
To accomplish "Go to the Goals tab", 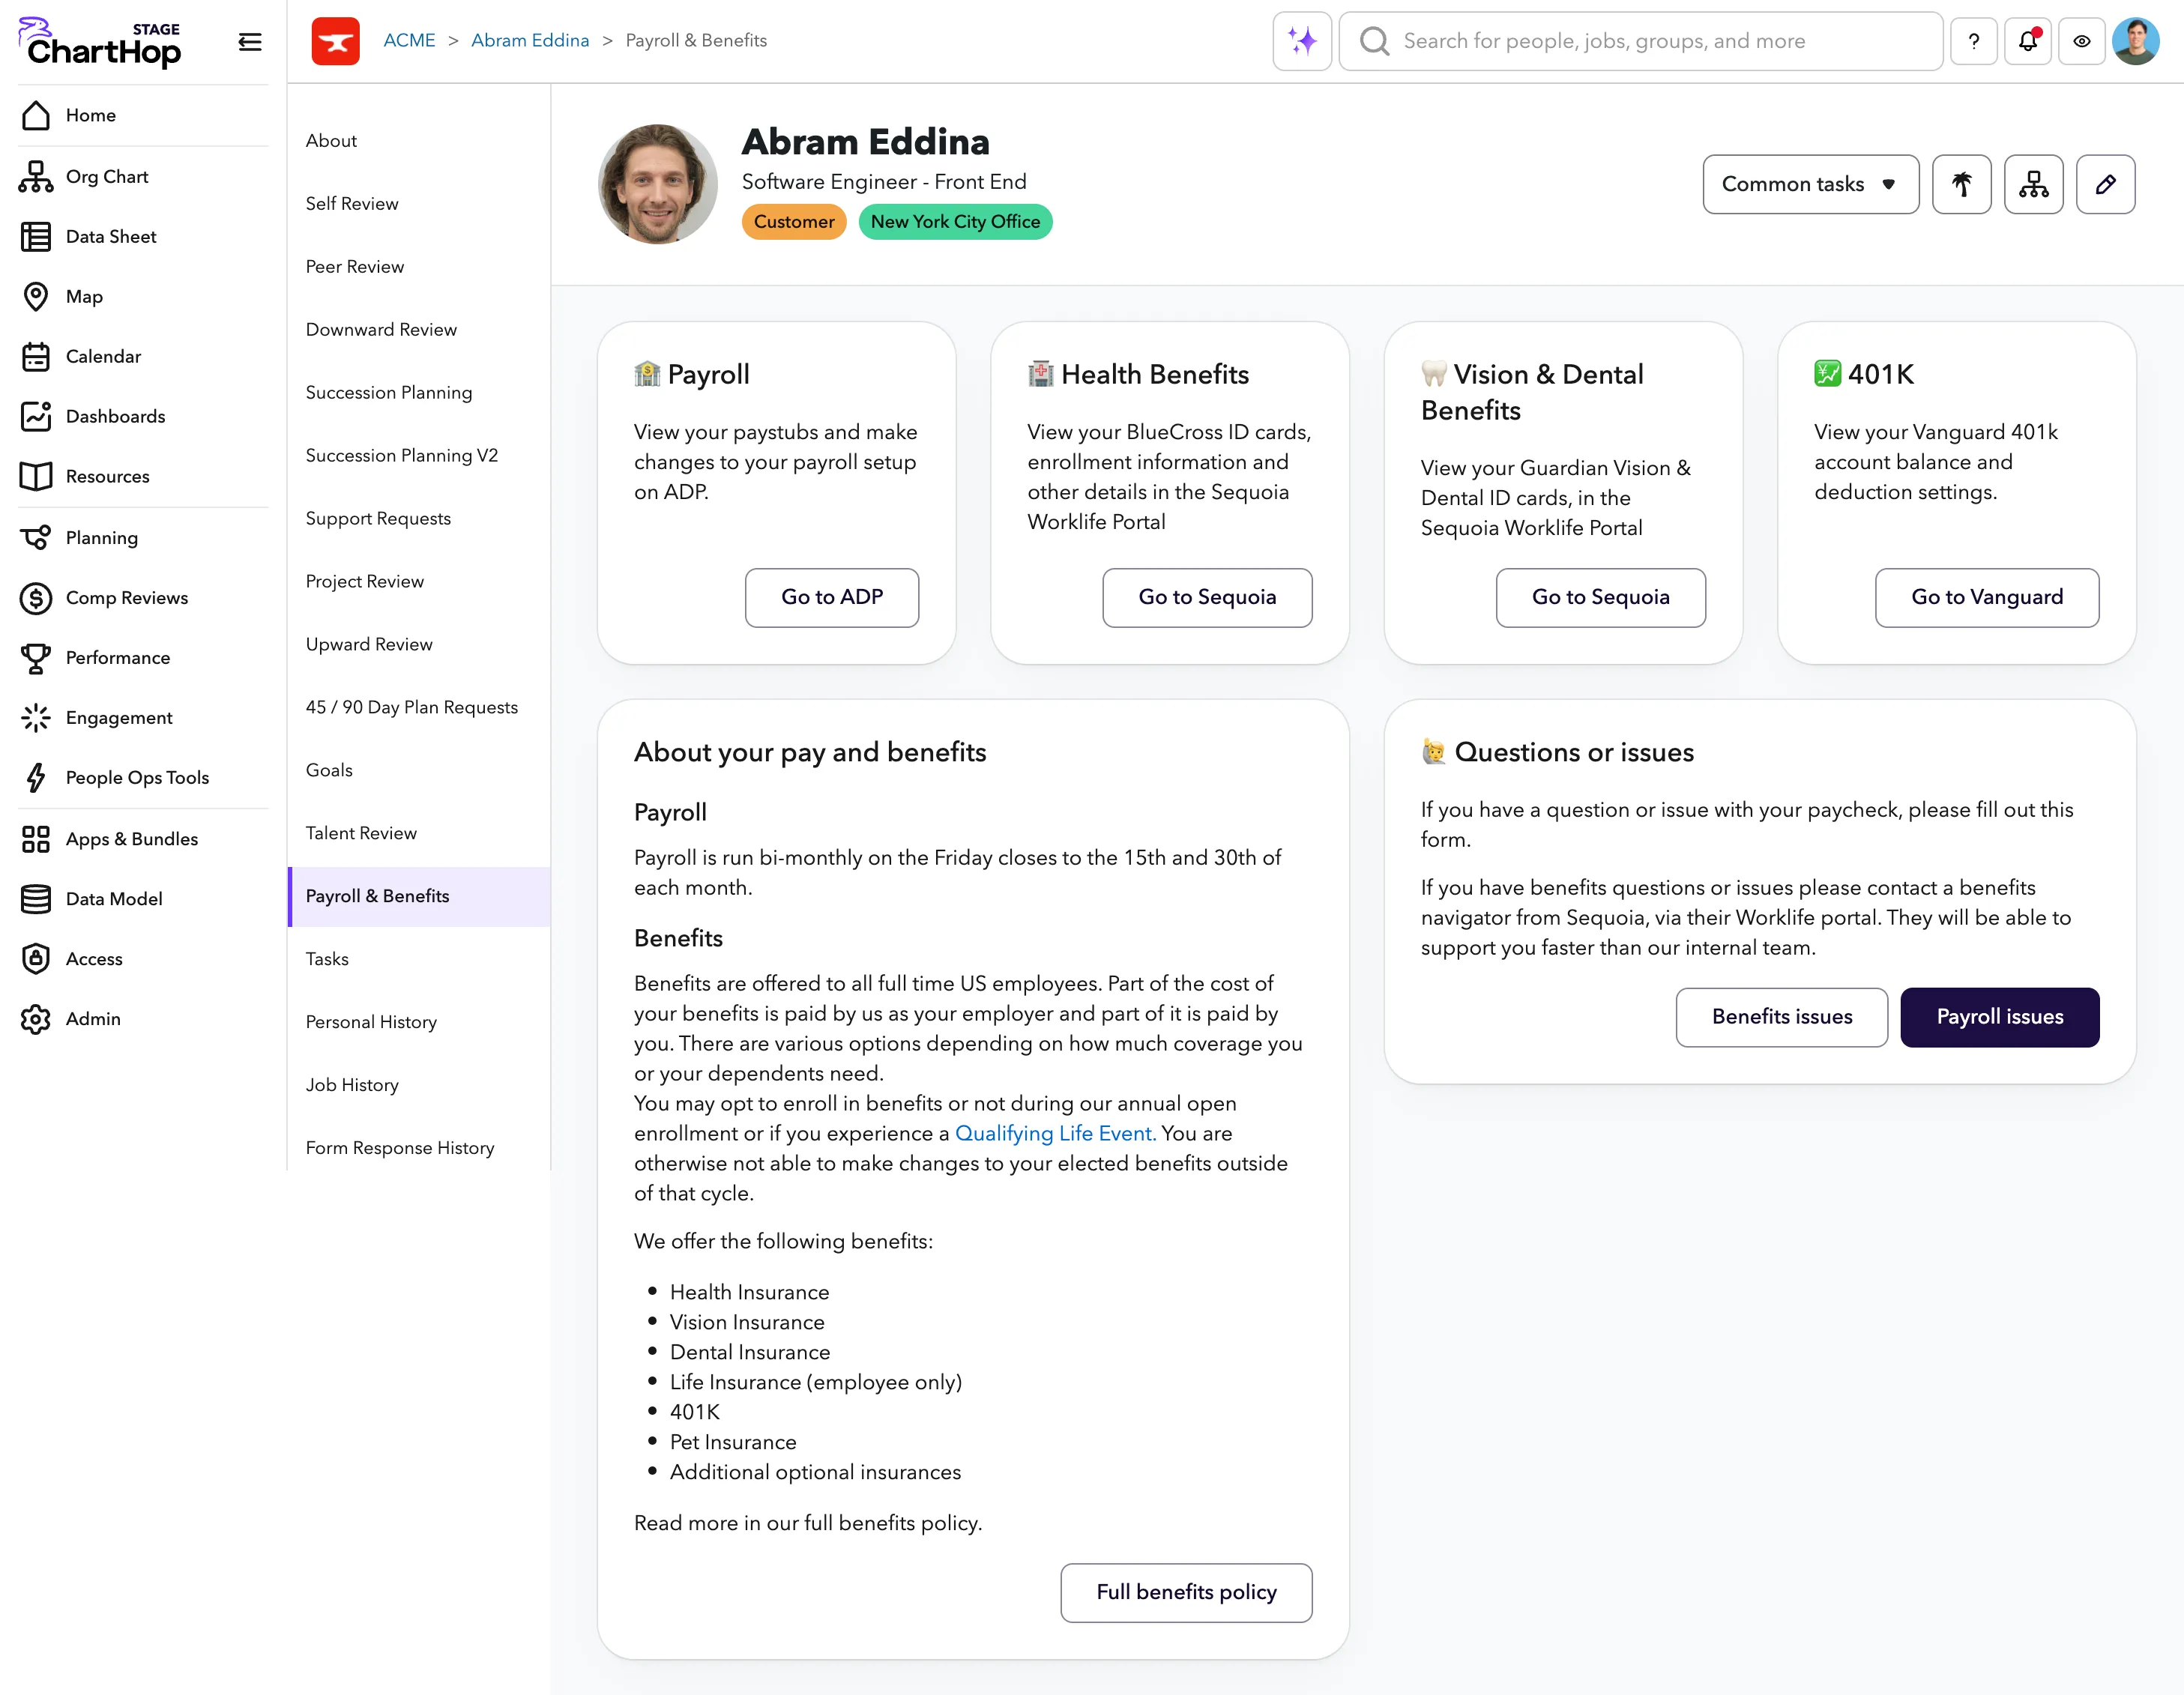I will tap(419, 770).
